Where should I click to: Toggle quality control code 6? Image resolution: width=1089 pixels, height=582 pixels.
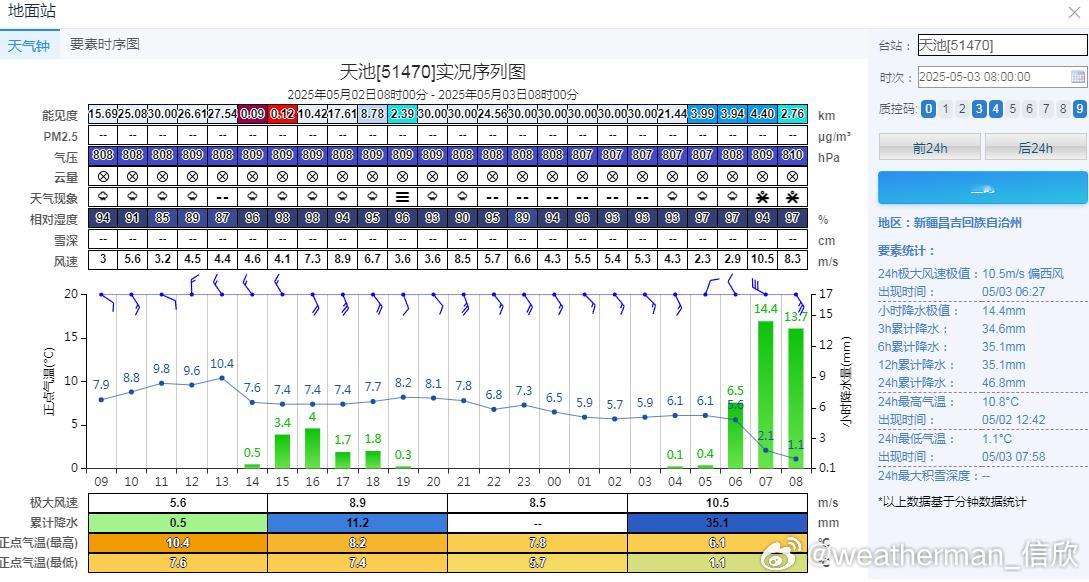pyautogui.click(x=1029, y=108)
